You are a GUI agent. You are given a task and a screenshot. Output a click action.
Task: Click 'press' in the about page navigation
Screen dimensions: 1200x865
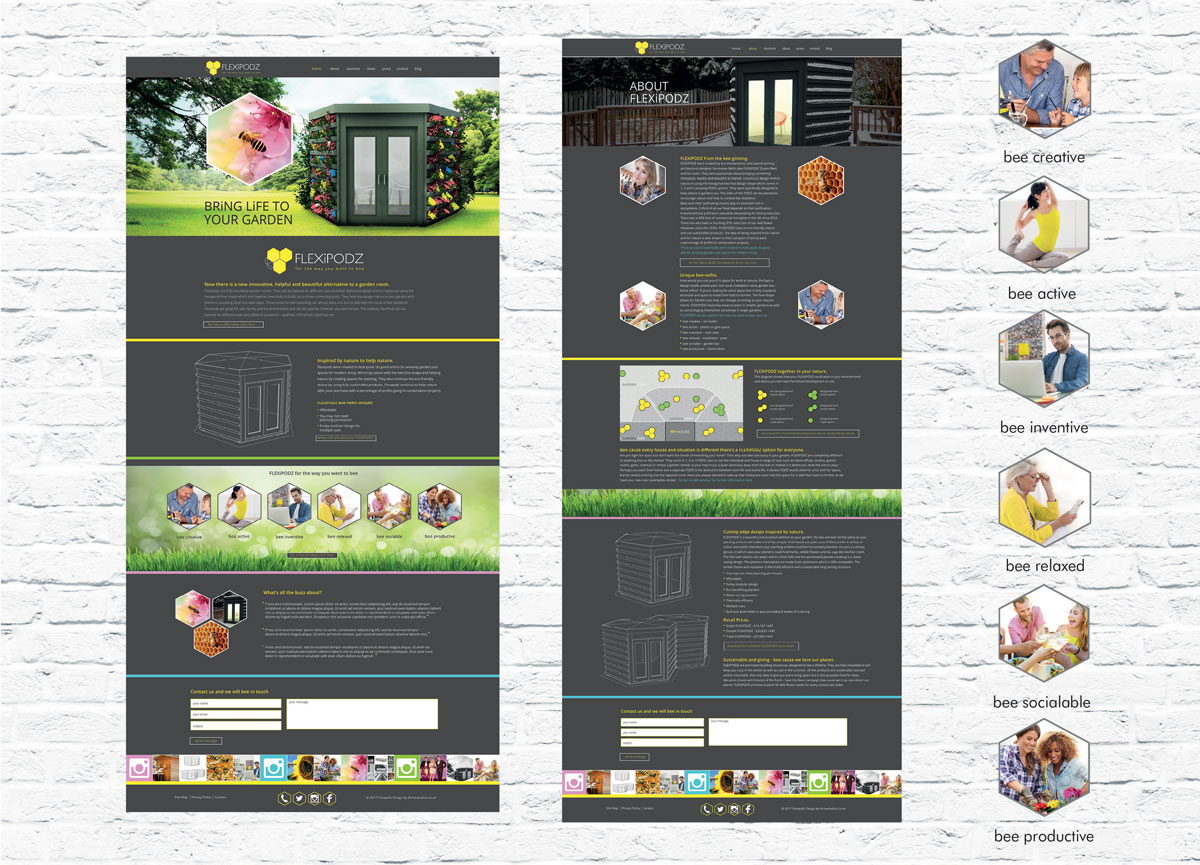click(x=800, y=49)
